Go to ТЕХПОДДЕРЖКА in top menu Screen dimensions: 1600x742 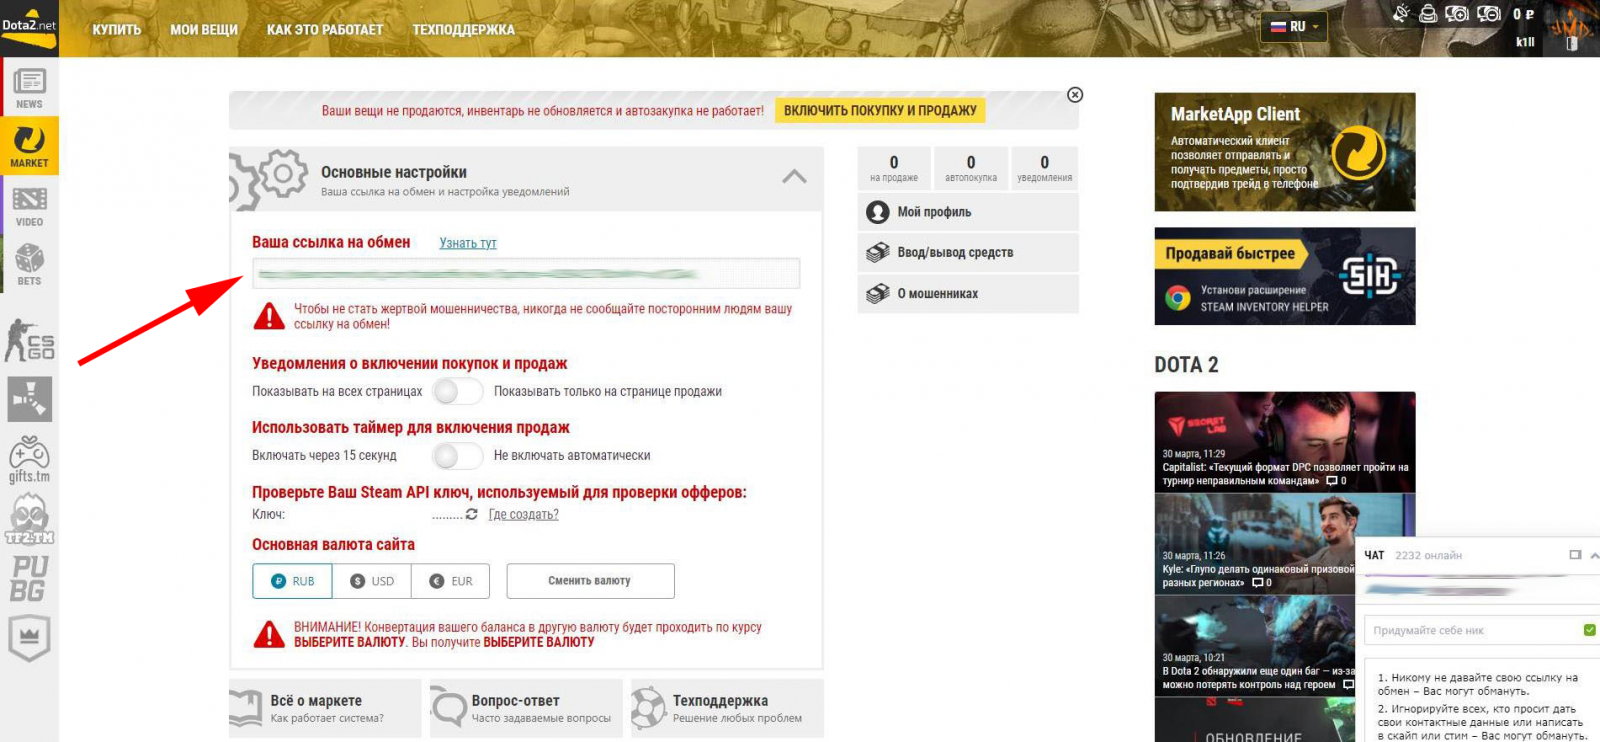(x=463, y=30)
